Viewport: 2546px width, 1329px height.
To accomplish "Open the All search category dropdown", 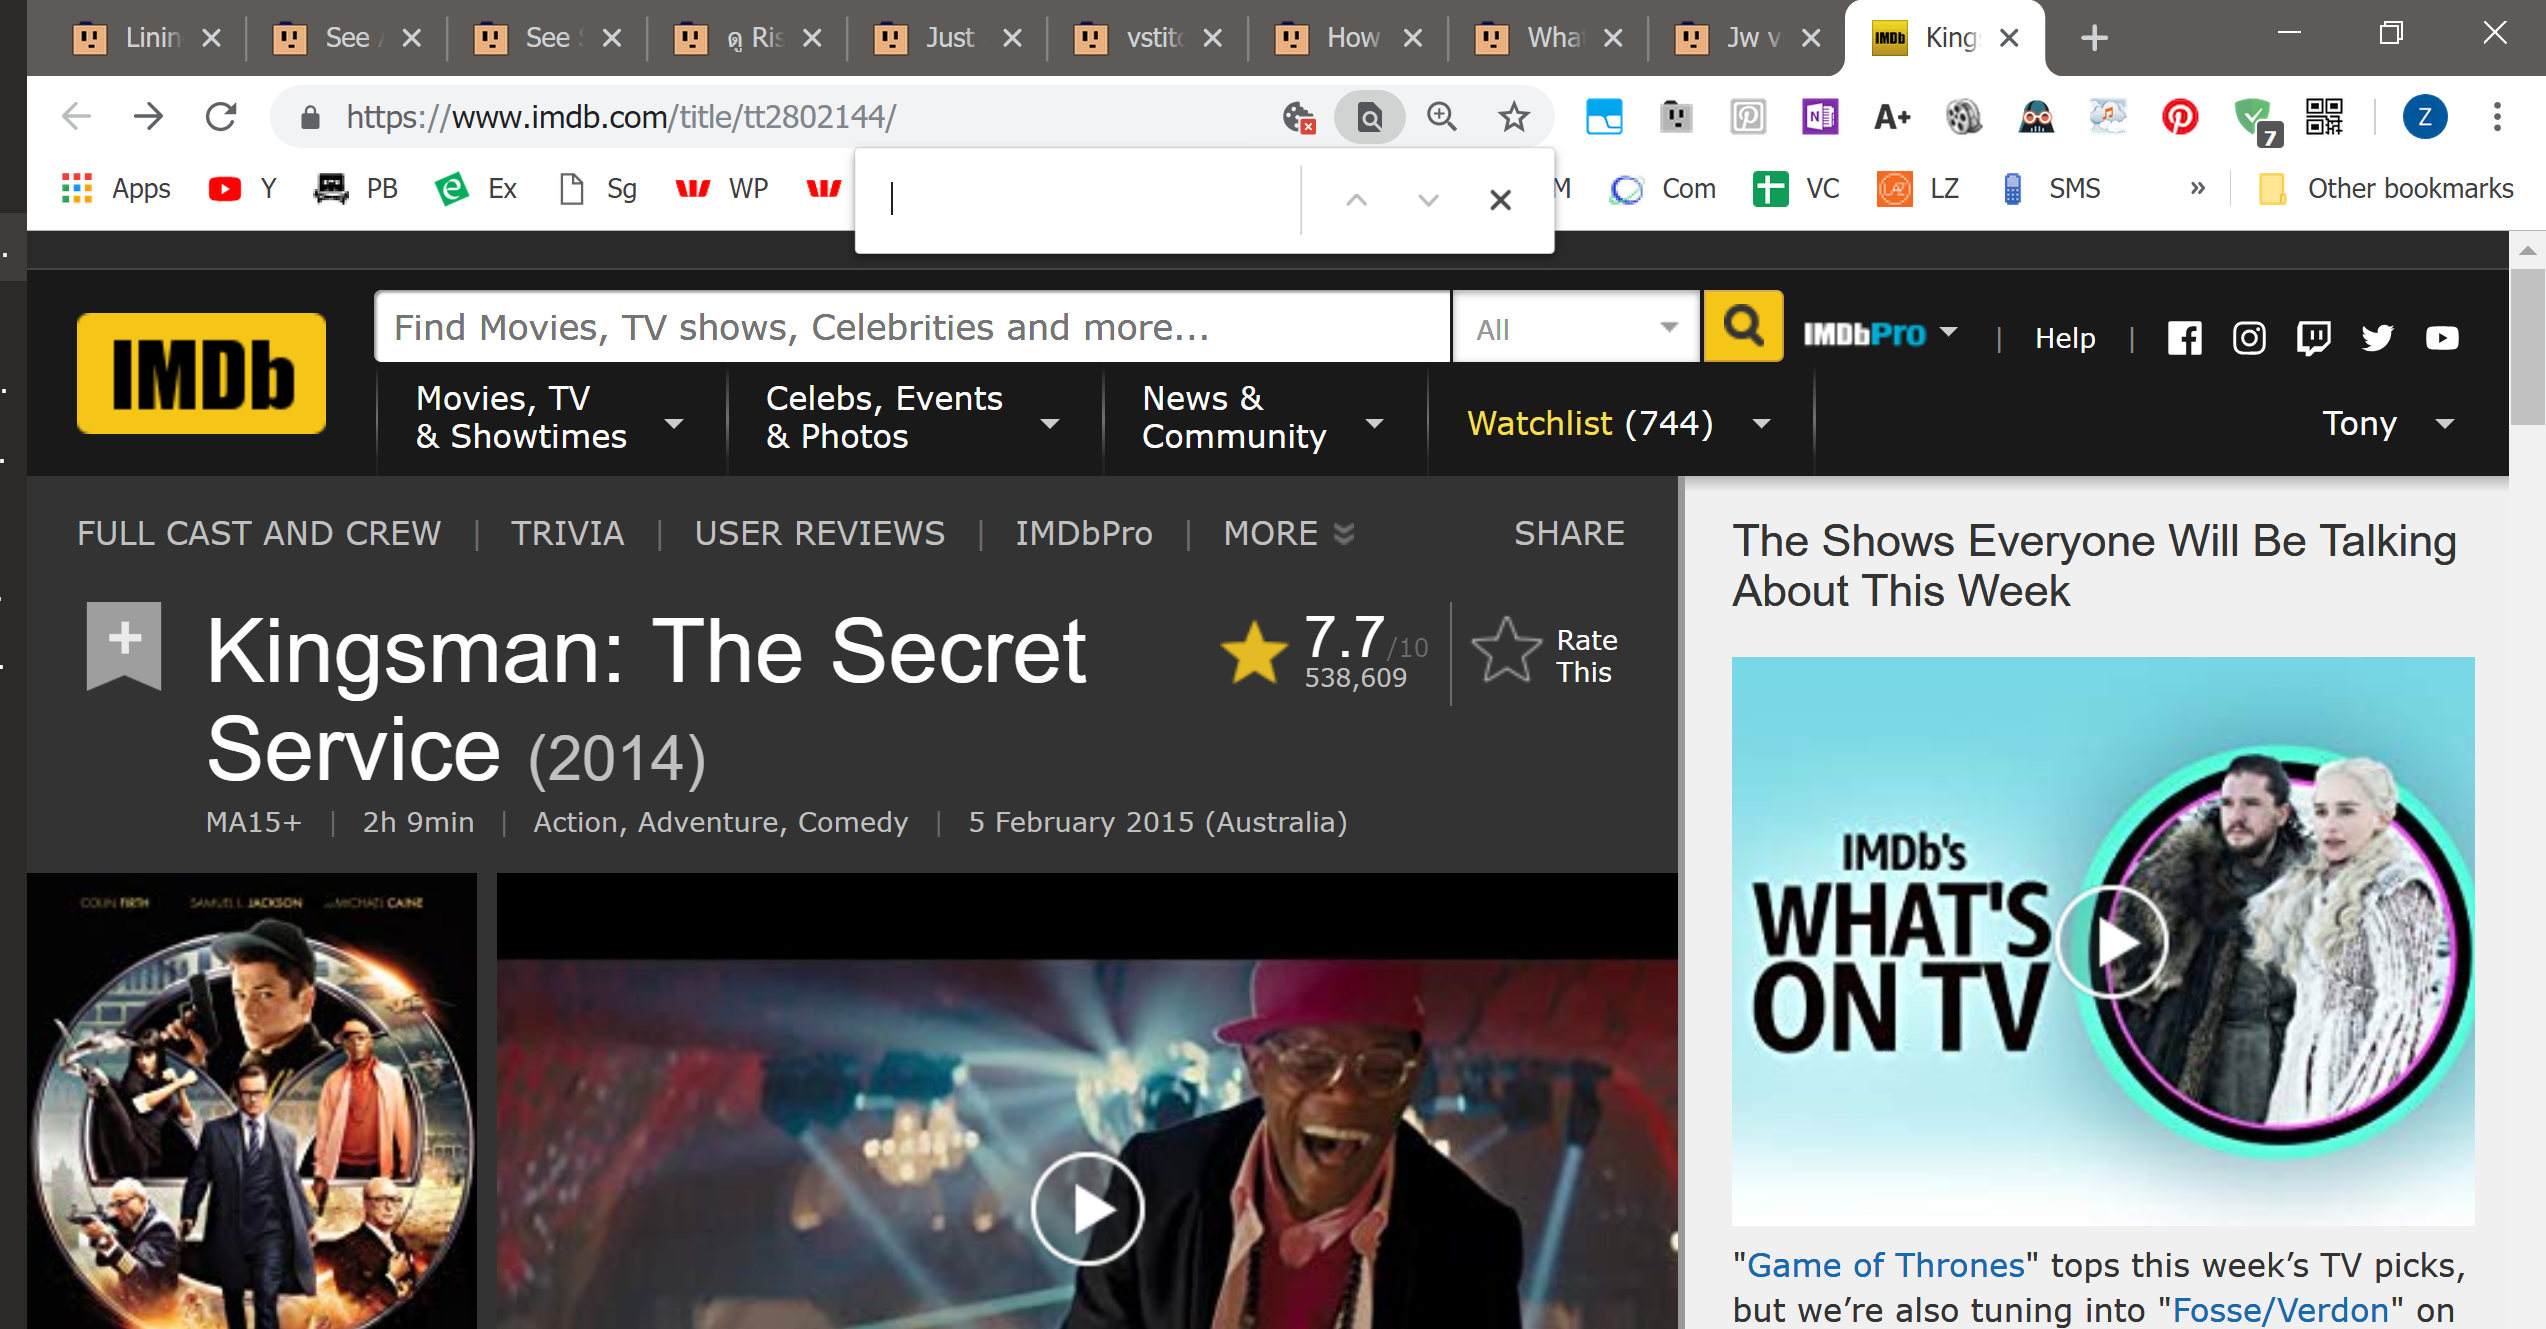I will (x=1575, y=326).
